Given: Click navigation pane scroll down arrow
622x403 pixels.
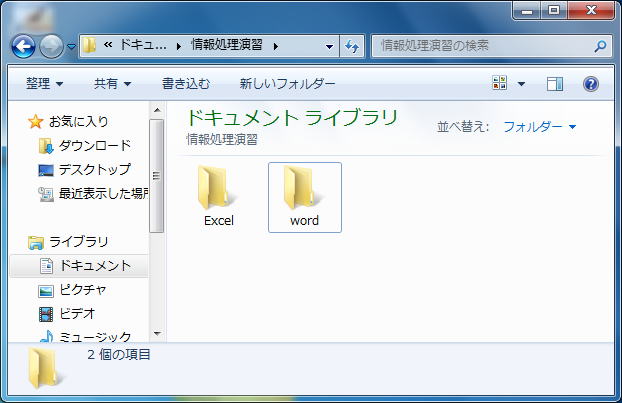Looking at the screenshot, I should point(157,334).
